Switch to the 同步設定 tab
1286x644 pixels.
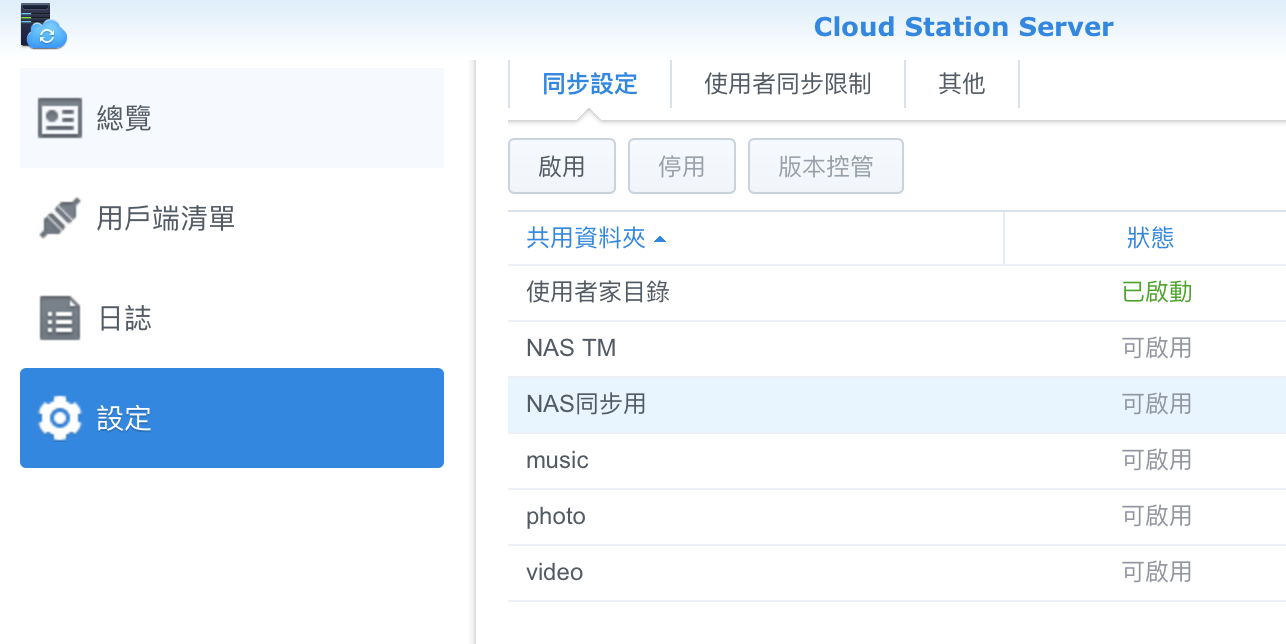coord(589,84)
